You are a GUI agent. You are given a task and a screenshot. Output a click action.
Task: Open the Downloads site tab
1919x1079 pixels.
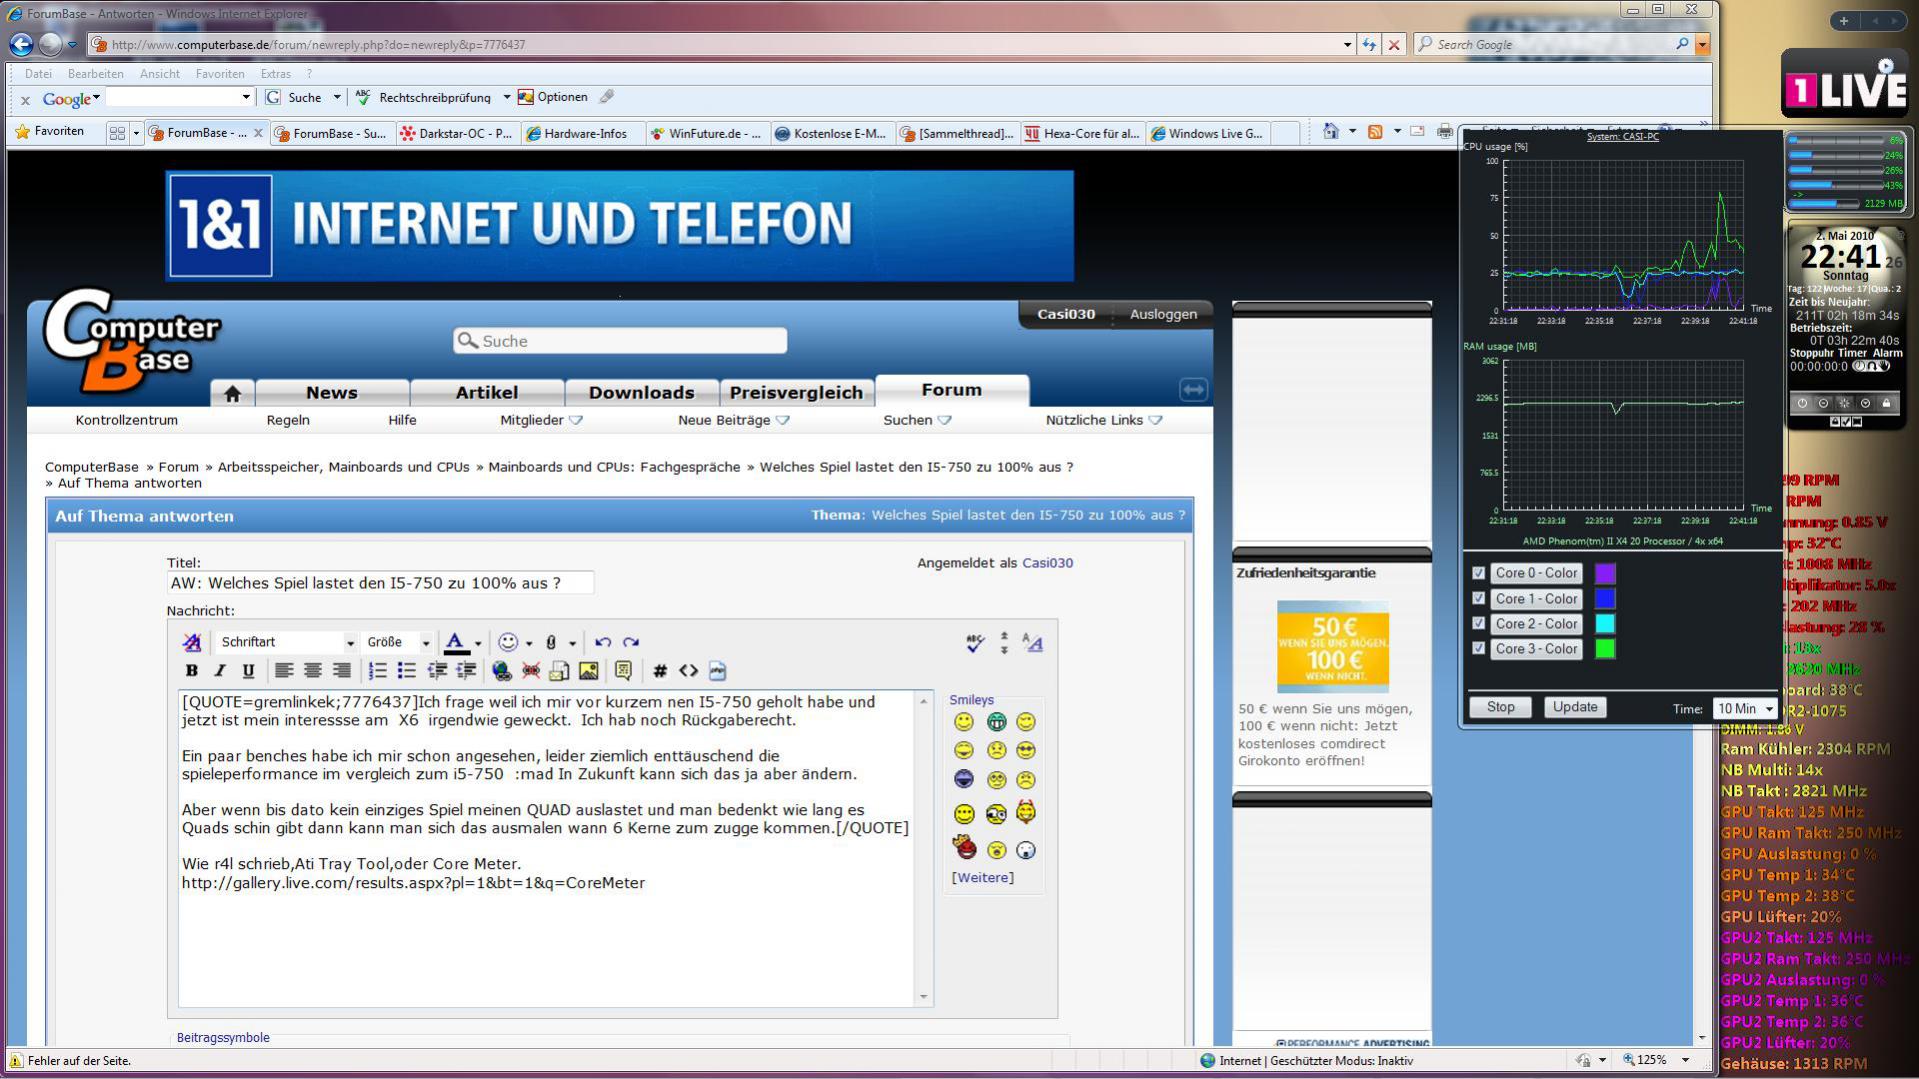641,393
